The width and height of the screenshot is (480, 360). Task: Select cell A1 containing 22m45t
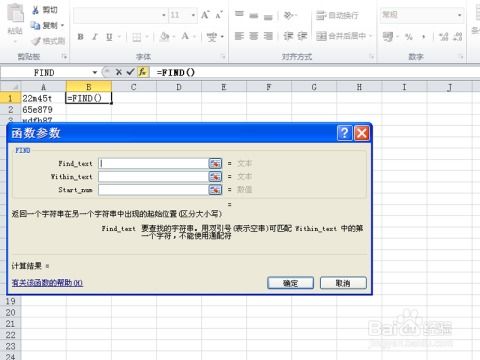44,98
